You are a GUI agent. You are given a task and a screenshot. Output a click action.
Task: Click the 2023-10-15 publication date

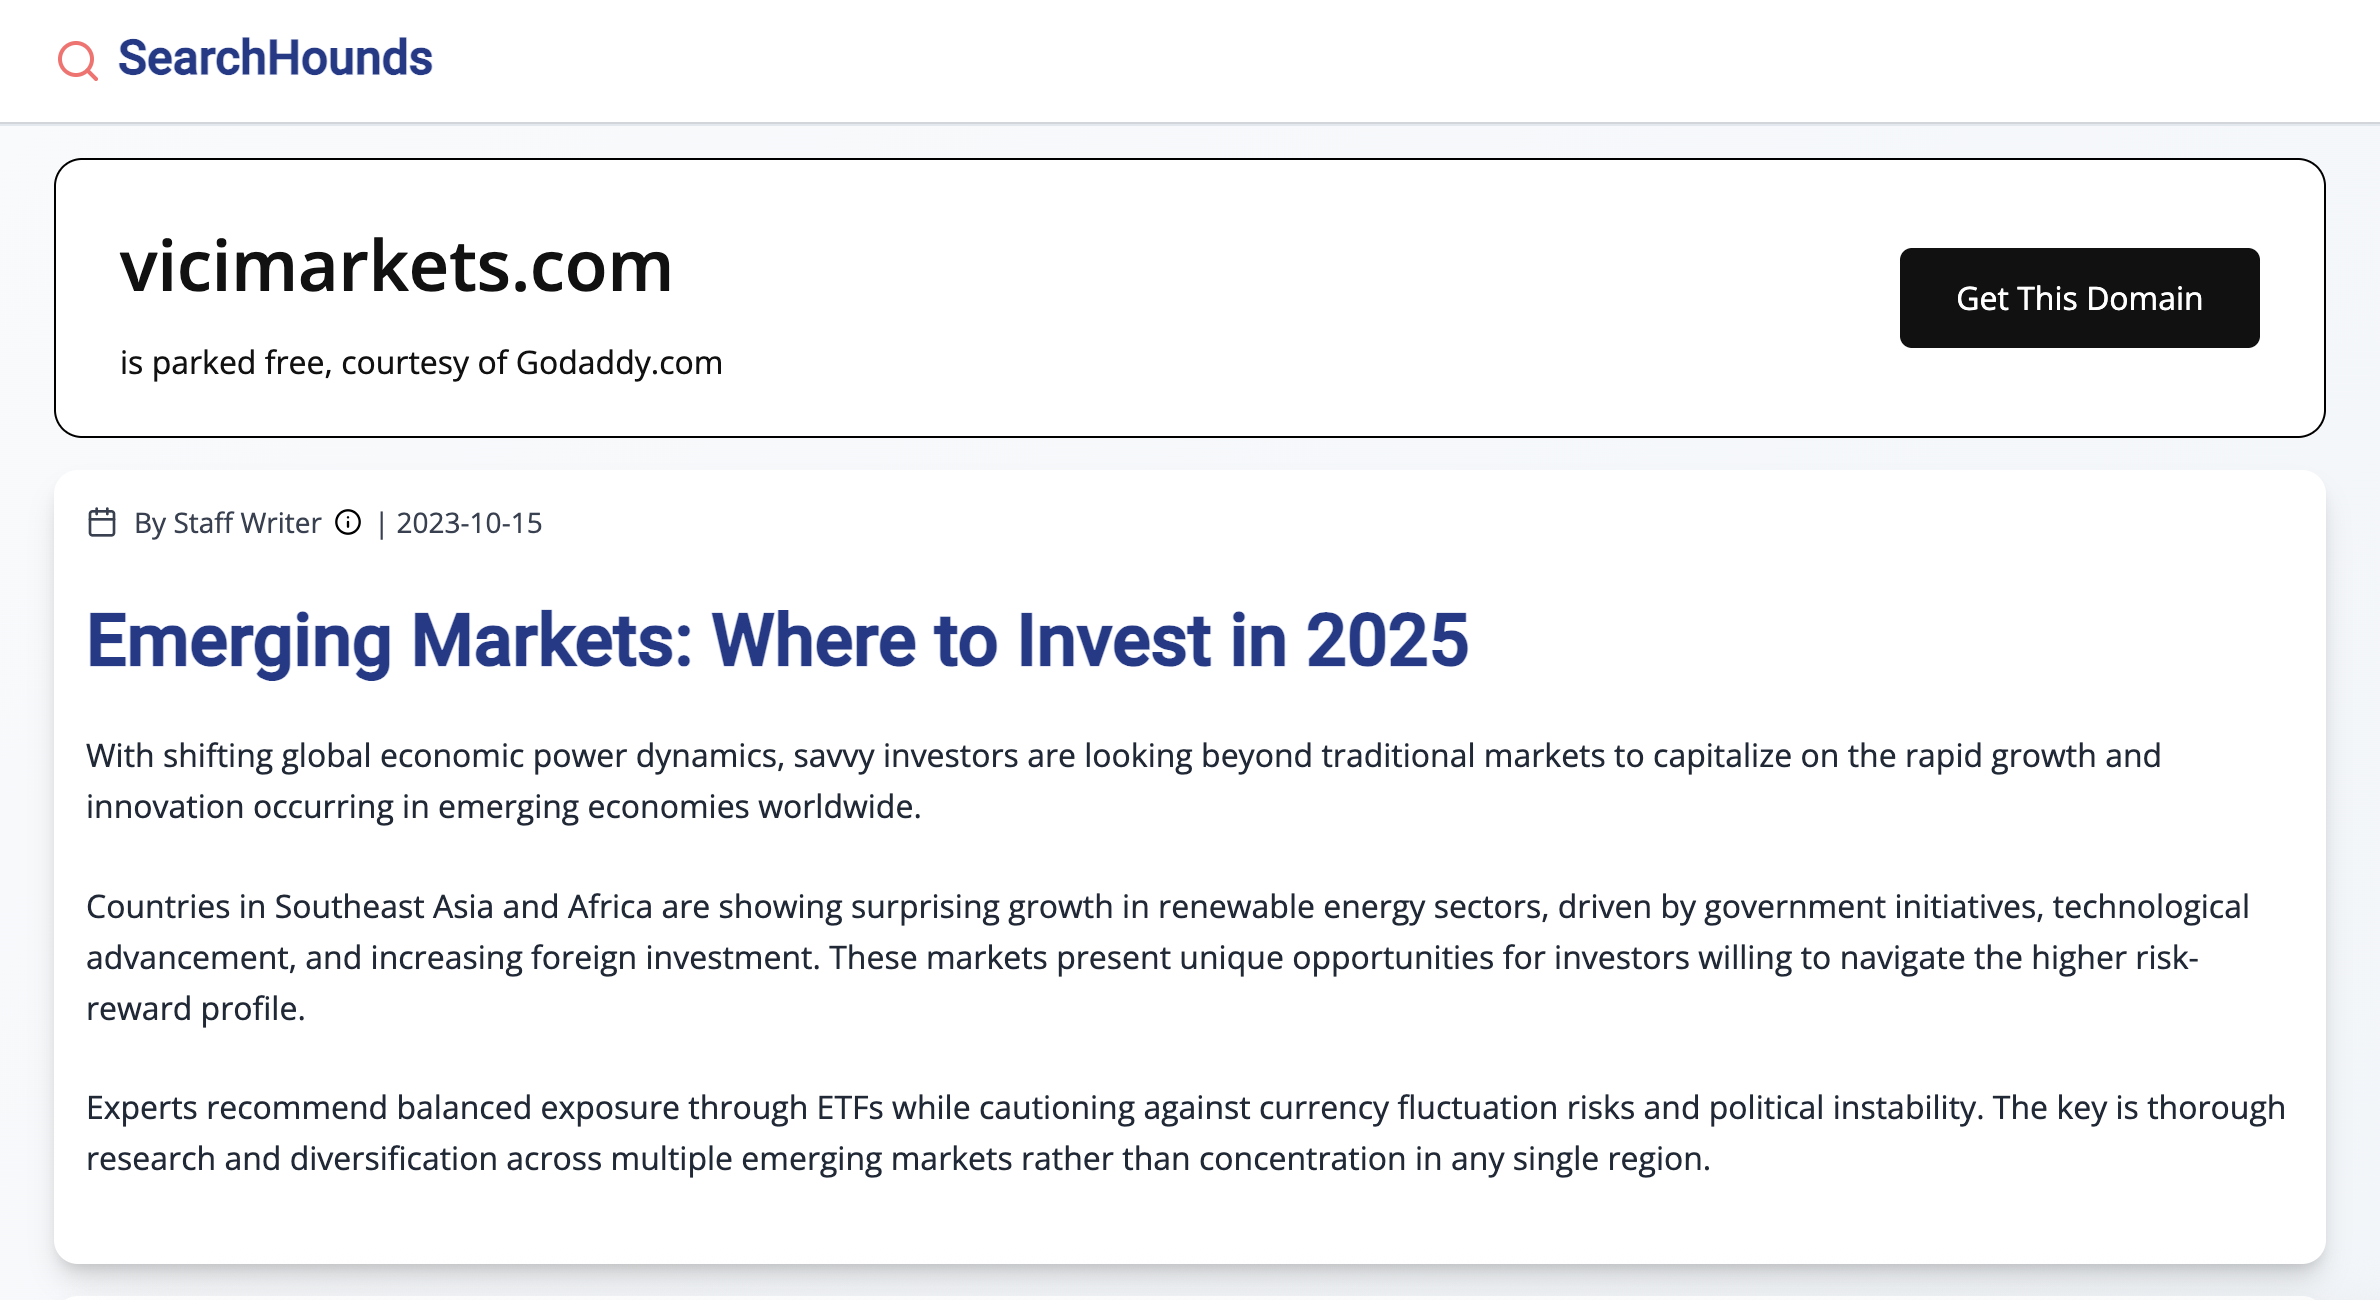coord(469,523)
